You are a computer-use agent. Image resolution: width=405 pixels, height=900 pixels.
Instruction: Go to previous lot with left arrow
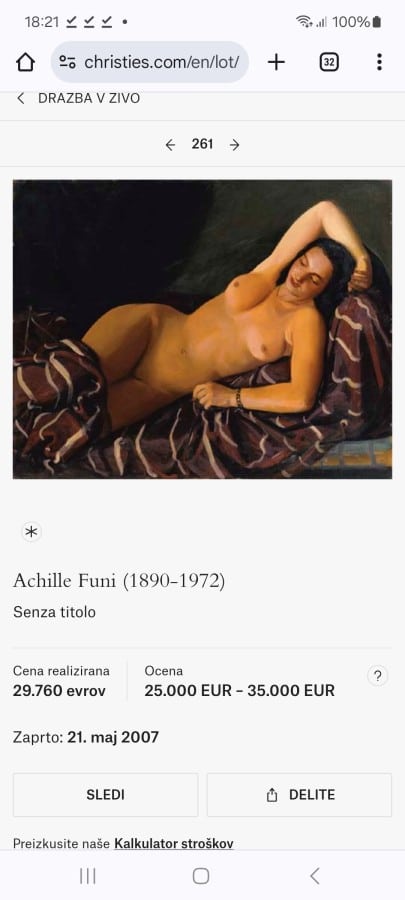click(x=170, y=145)
